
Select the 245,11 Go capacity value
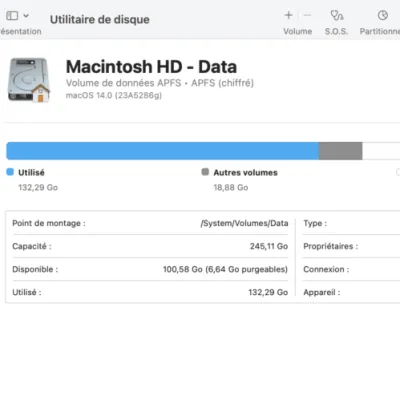(x=269, y=246)
